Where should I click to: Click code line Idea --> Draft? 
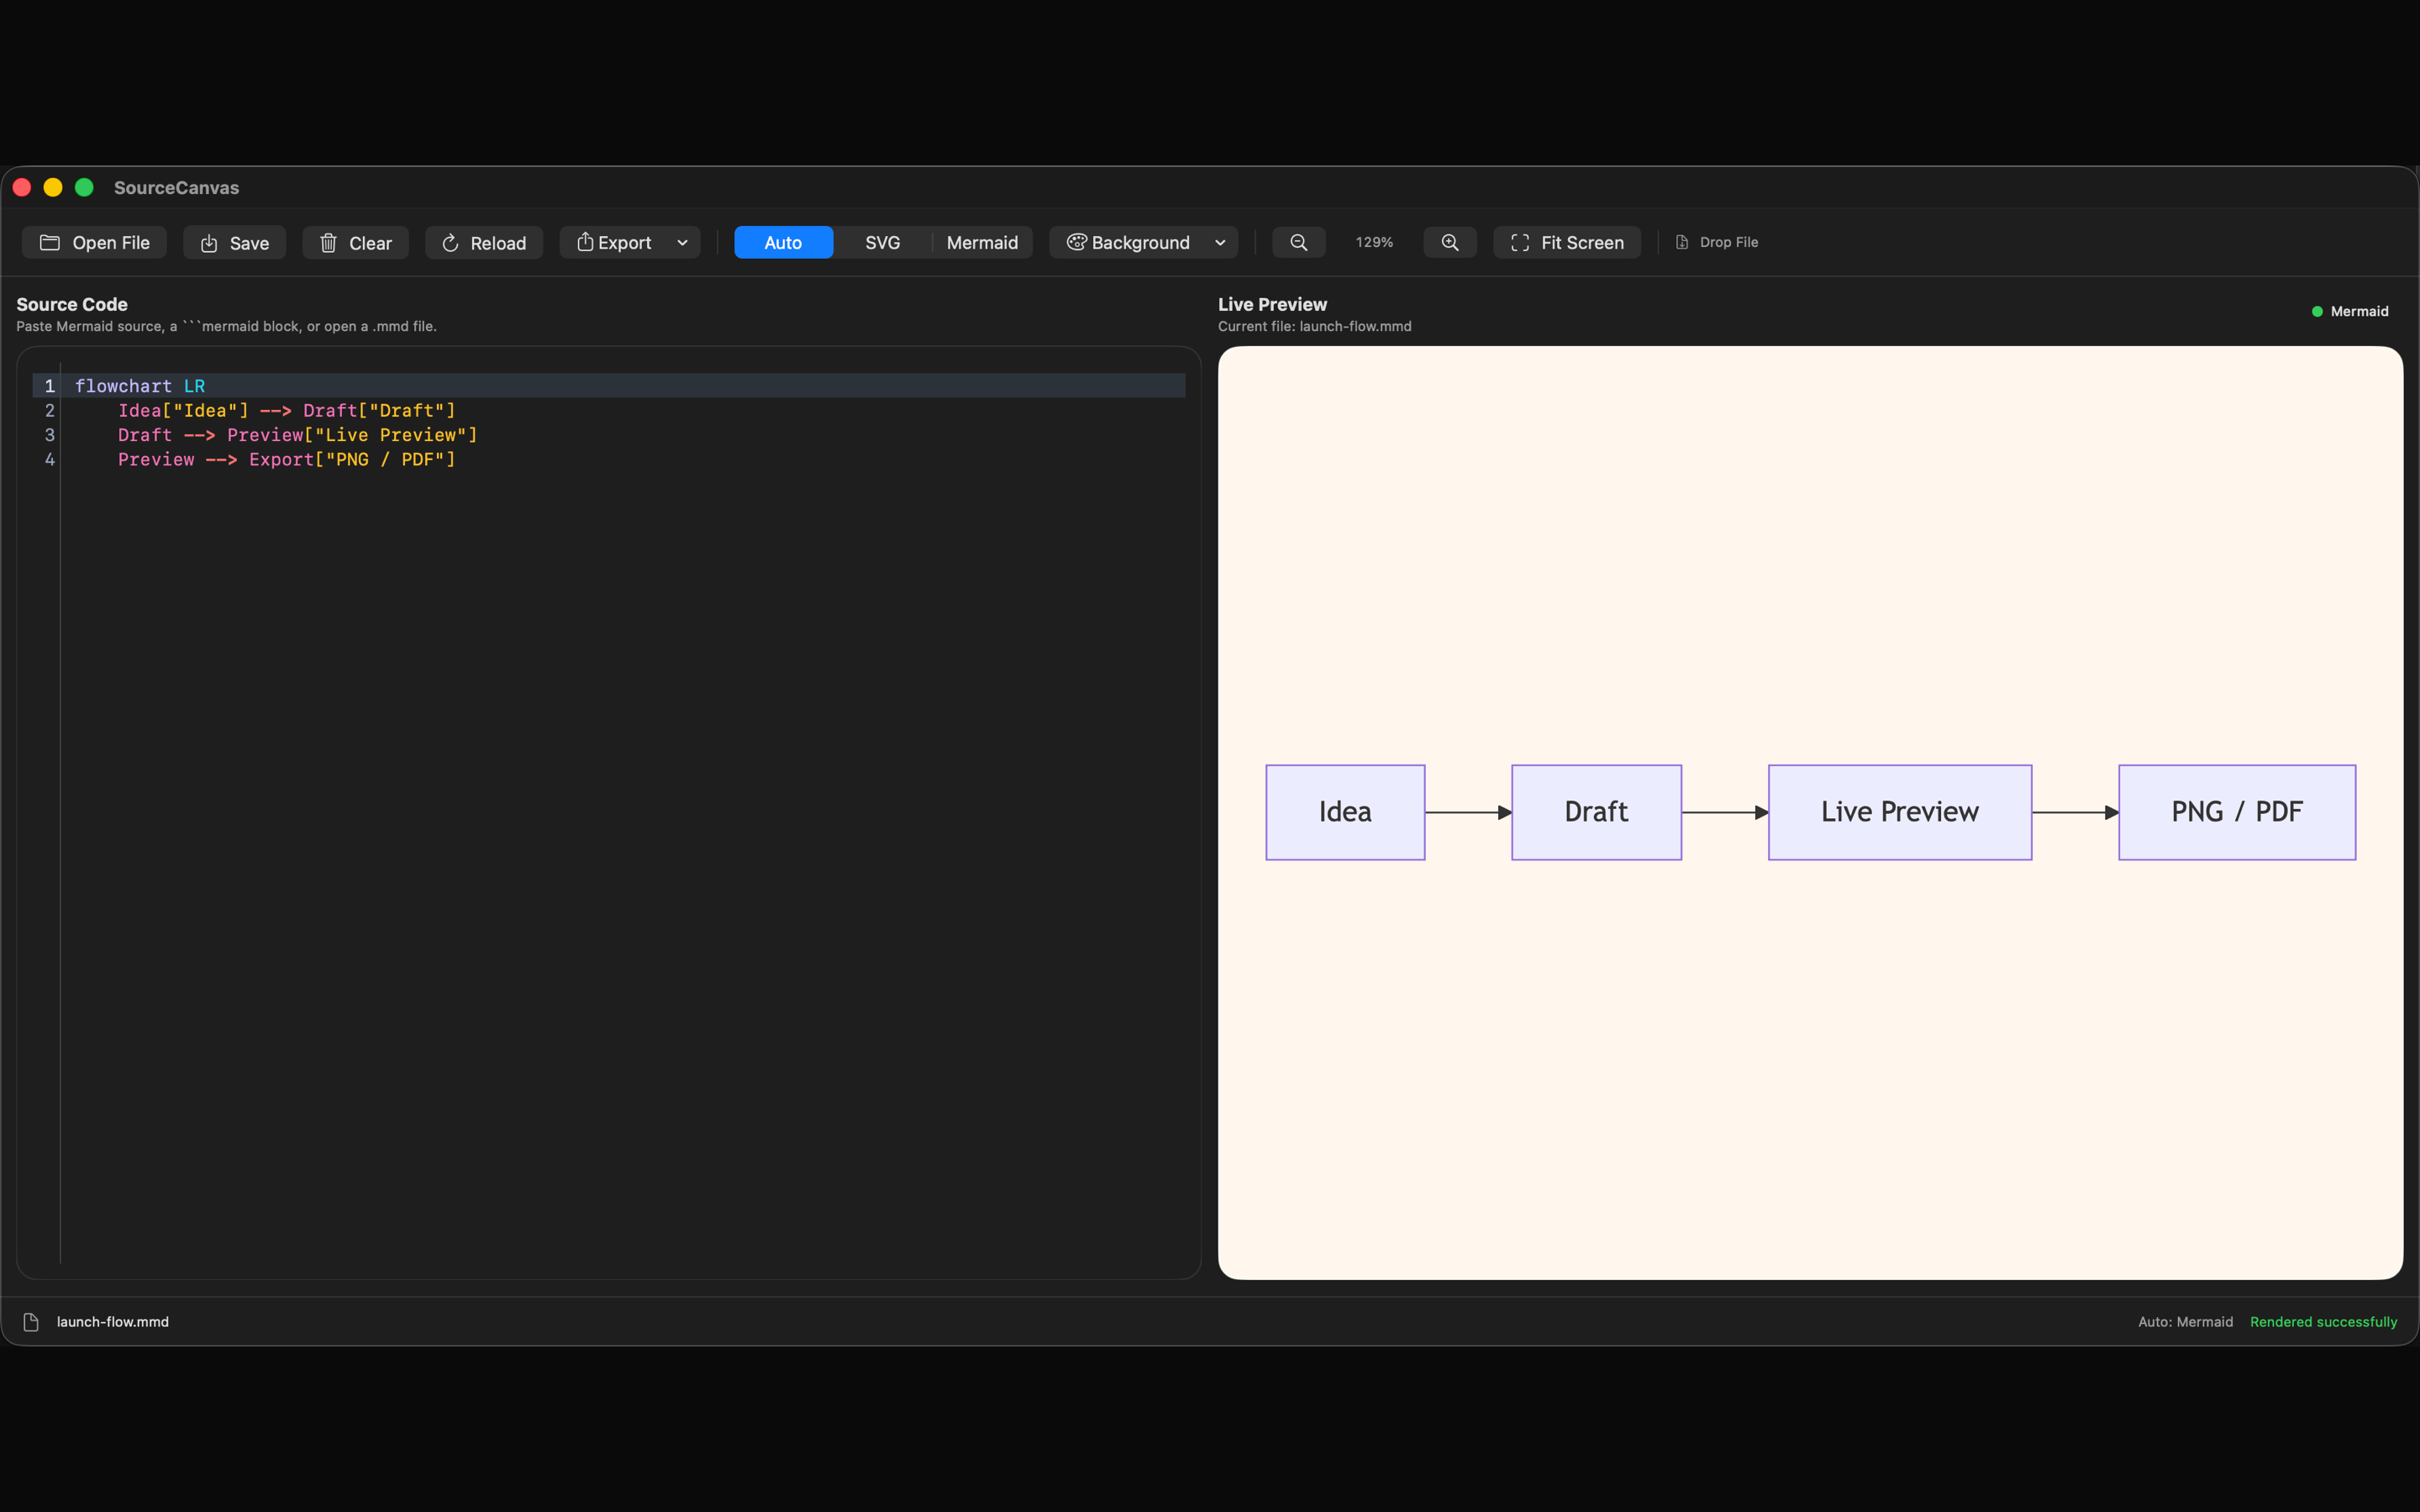click(287, 411)
